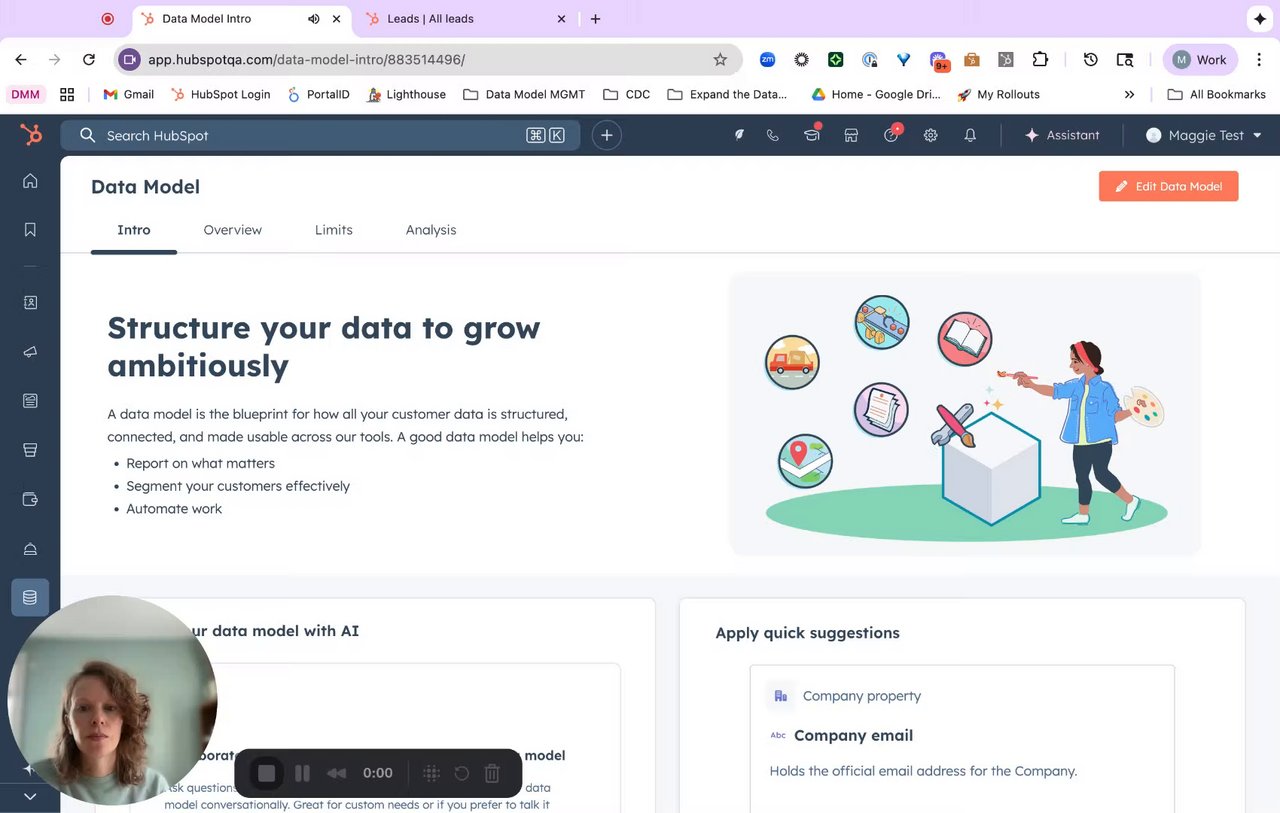The image size is (1280, 813).
Task: Open the Gmail bookmark
Action: [x=129, y=94]
